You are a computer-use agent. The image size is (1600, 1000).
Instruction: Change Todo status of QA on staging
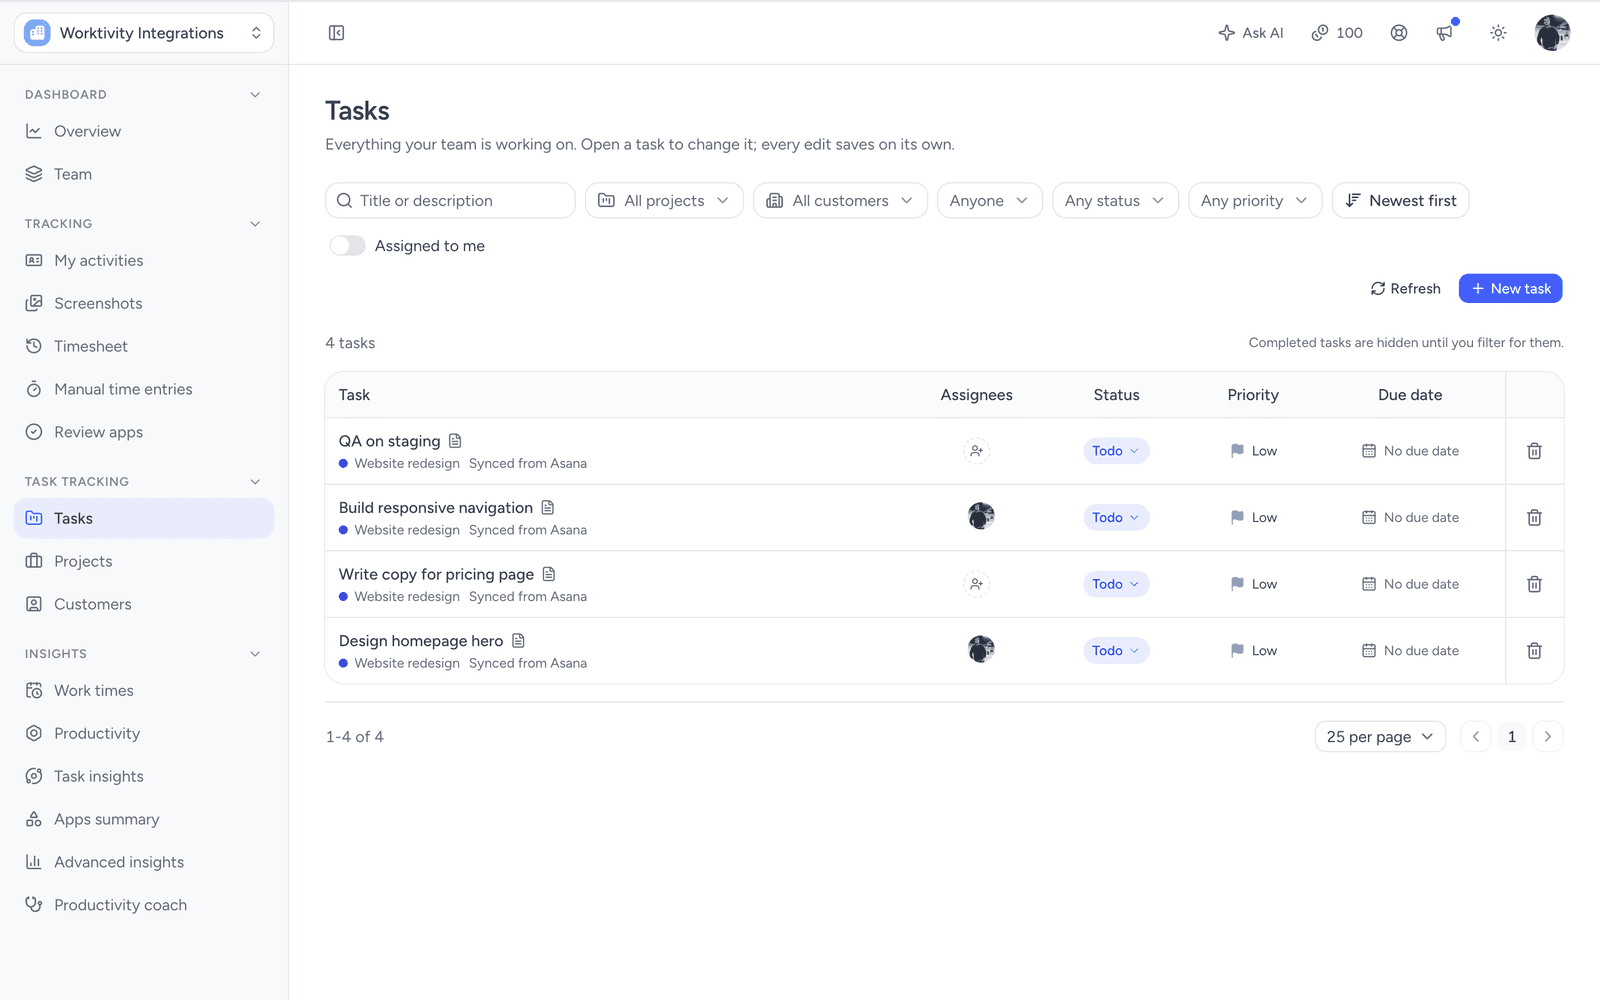(1116, 451)
